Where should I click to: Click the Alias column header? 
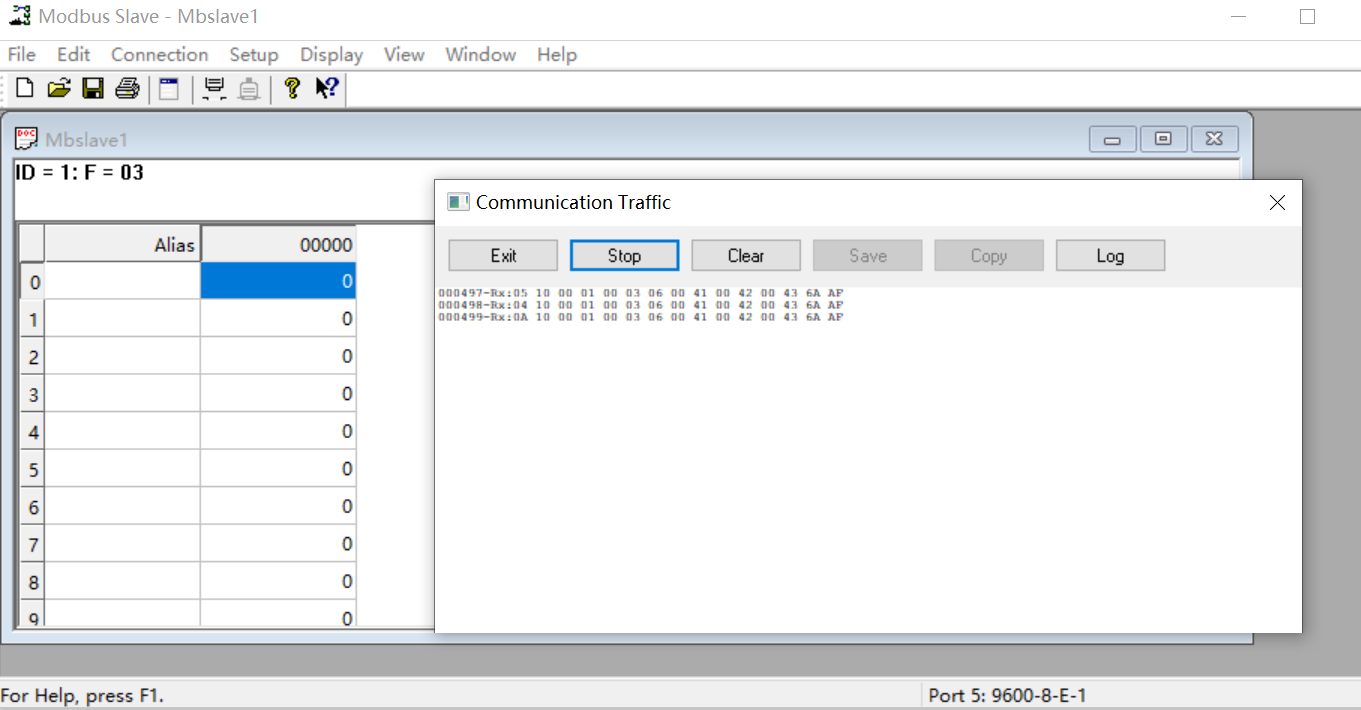(123, 244)
